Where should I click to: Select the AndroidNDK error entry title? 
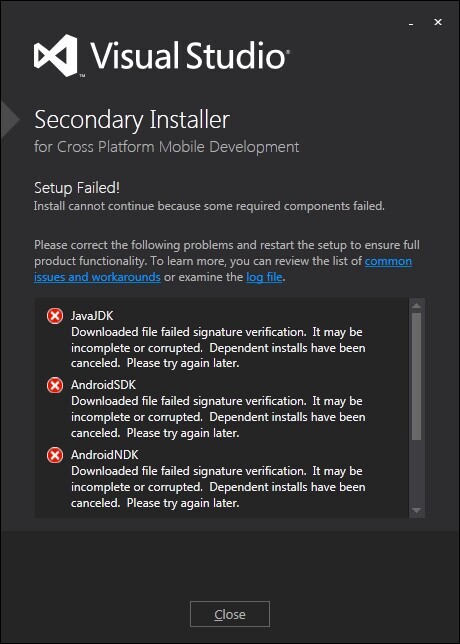[x=104, y=455]
